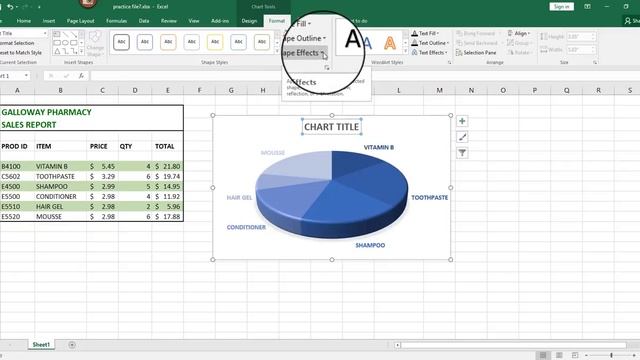Open the Chart Tools Design tab
Screen dimensions: 640x360
click(x=249, y=21)
